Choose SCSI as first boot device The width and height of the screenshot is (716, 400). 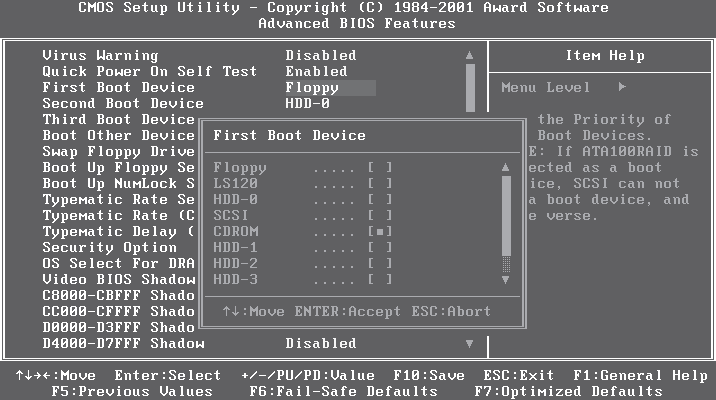click(379, 215)
